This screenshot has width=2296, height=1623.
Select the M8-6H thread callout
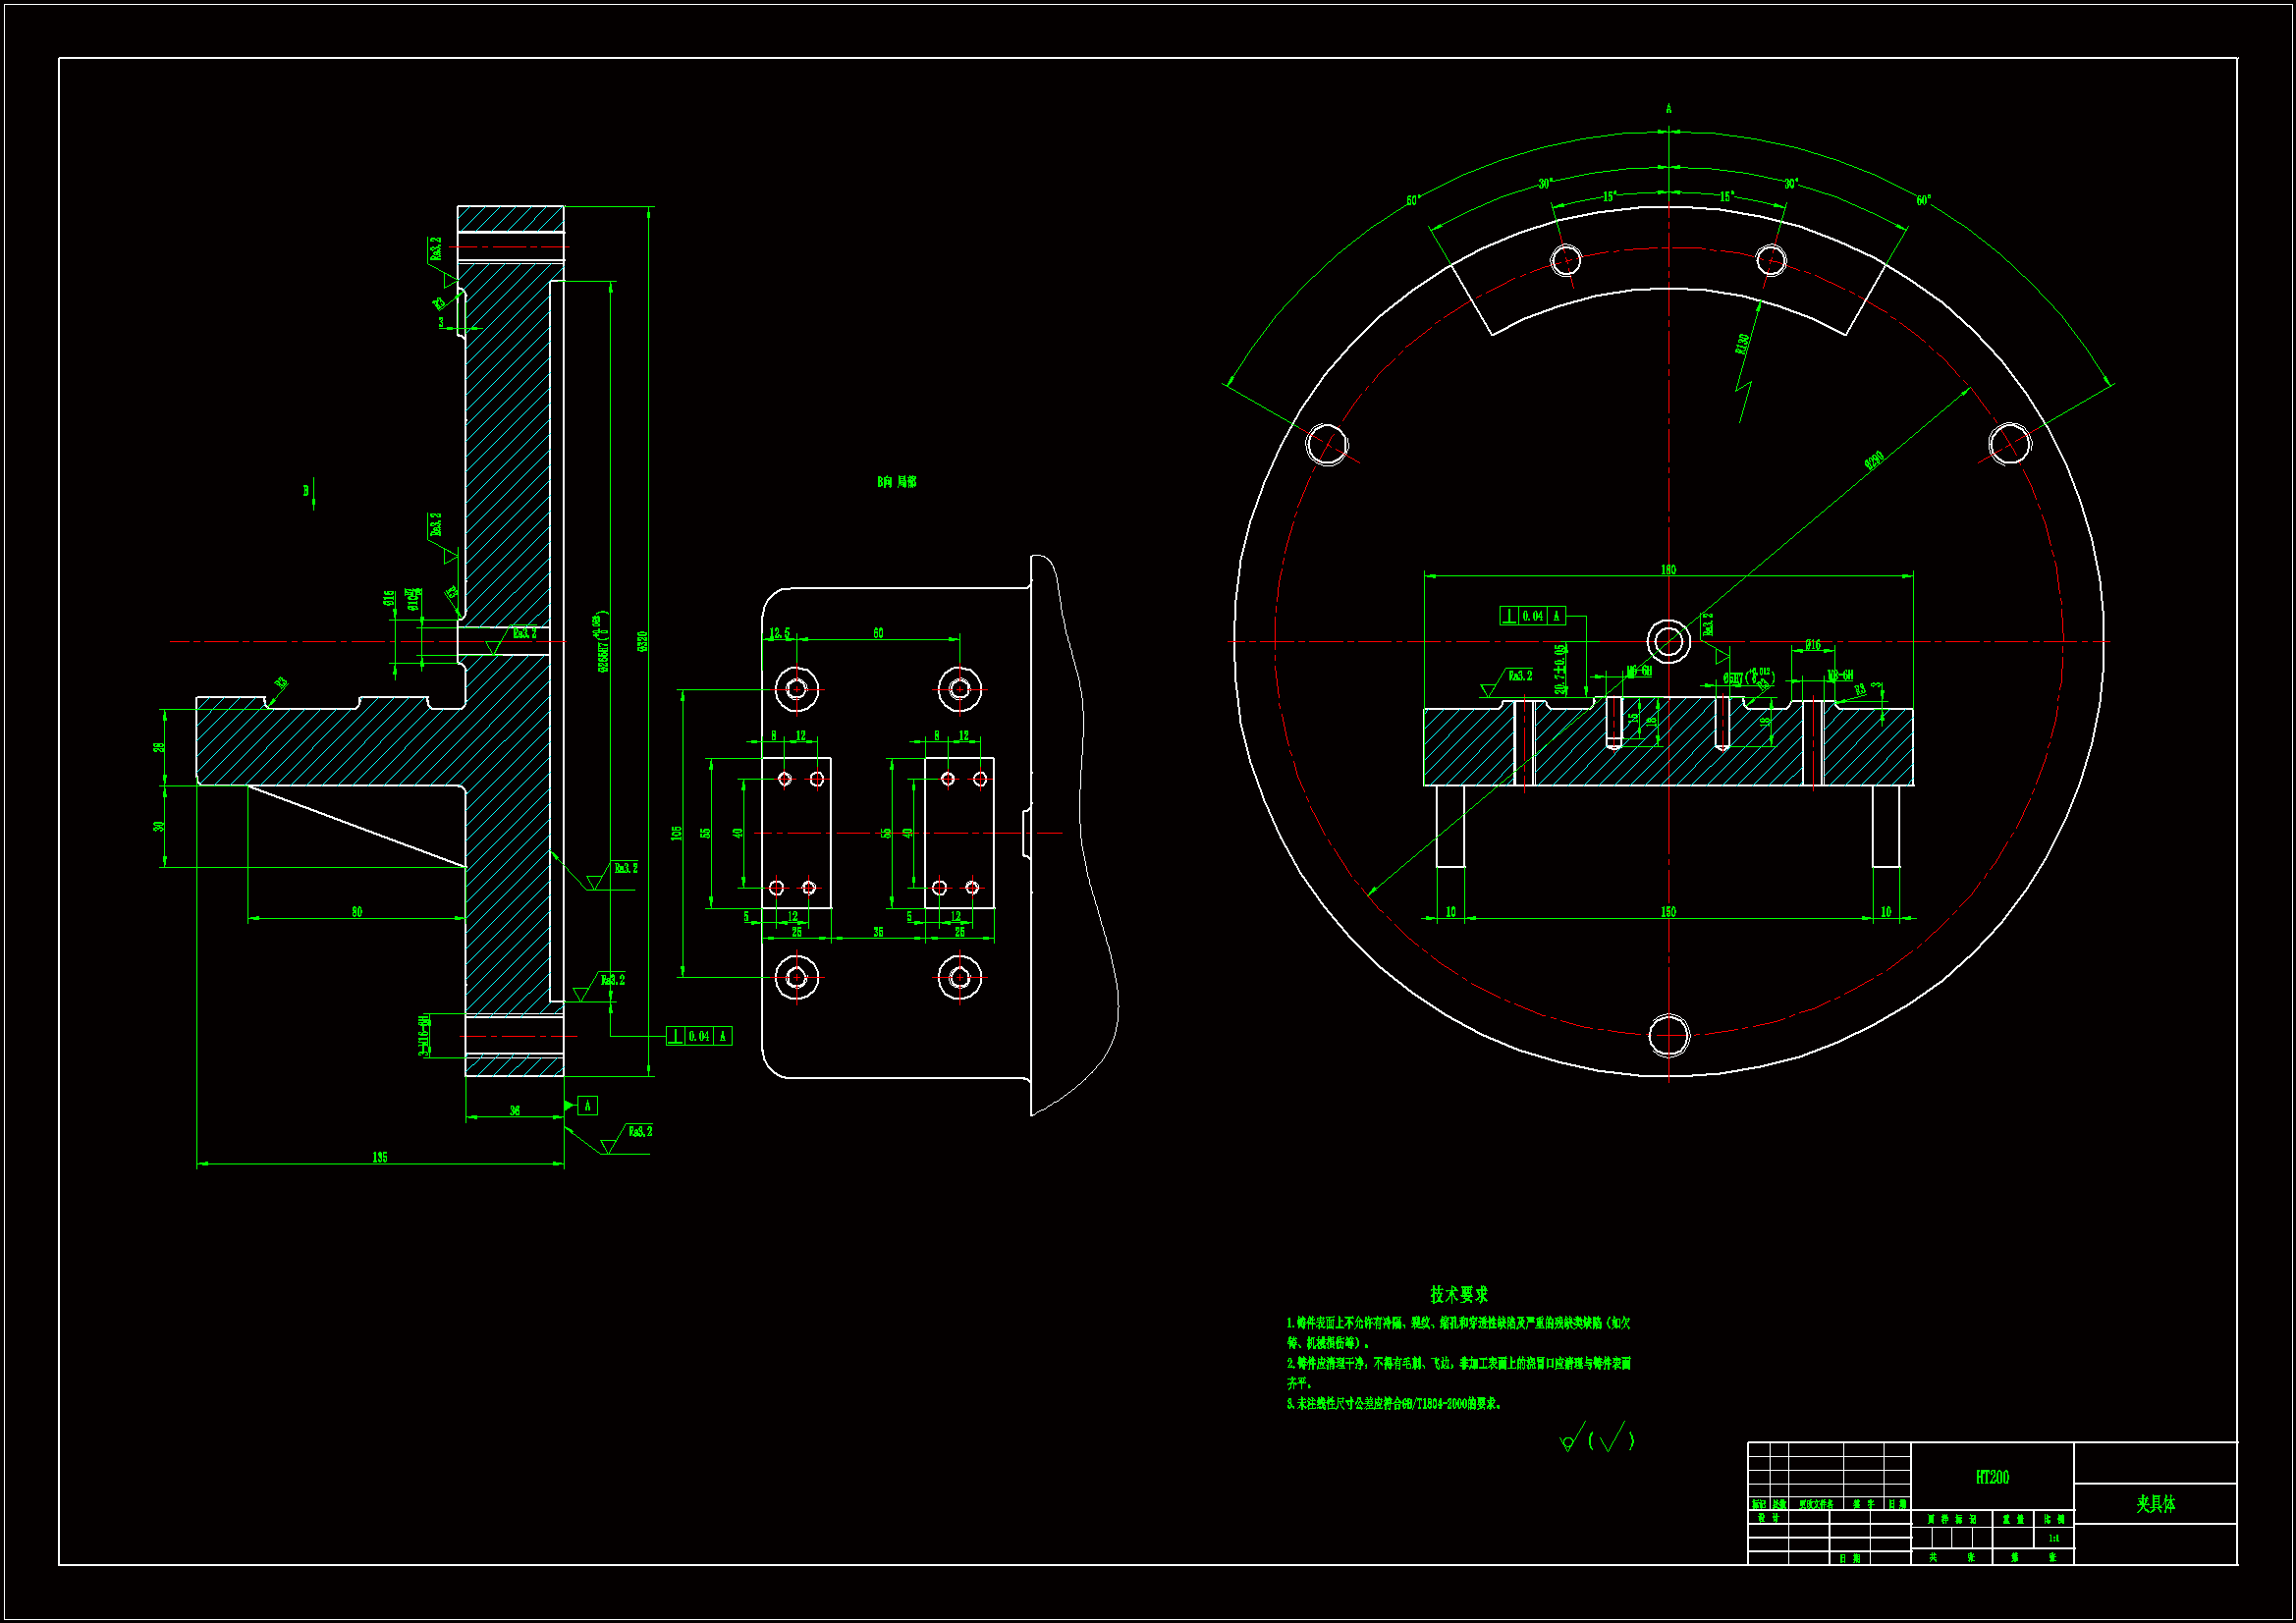1839,676
